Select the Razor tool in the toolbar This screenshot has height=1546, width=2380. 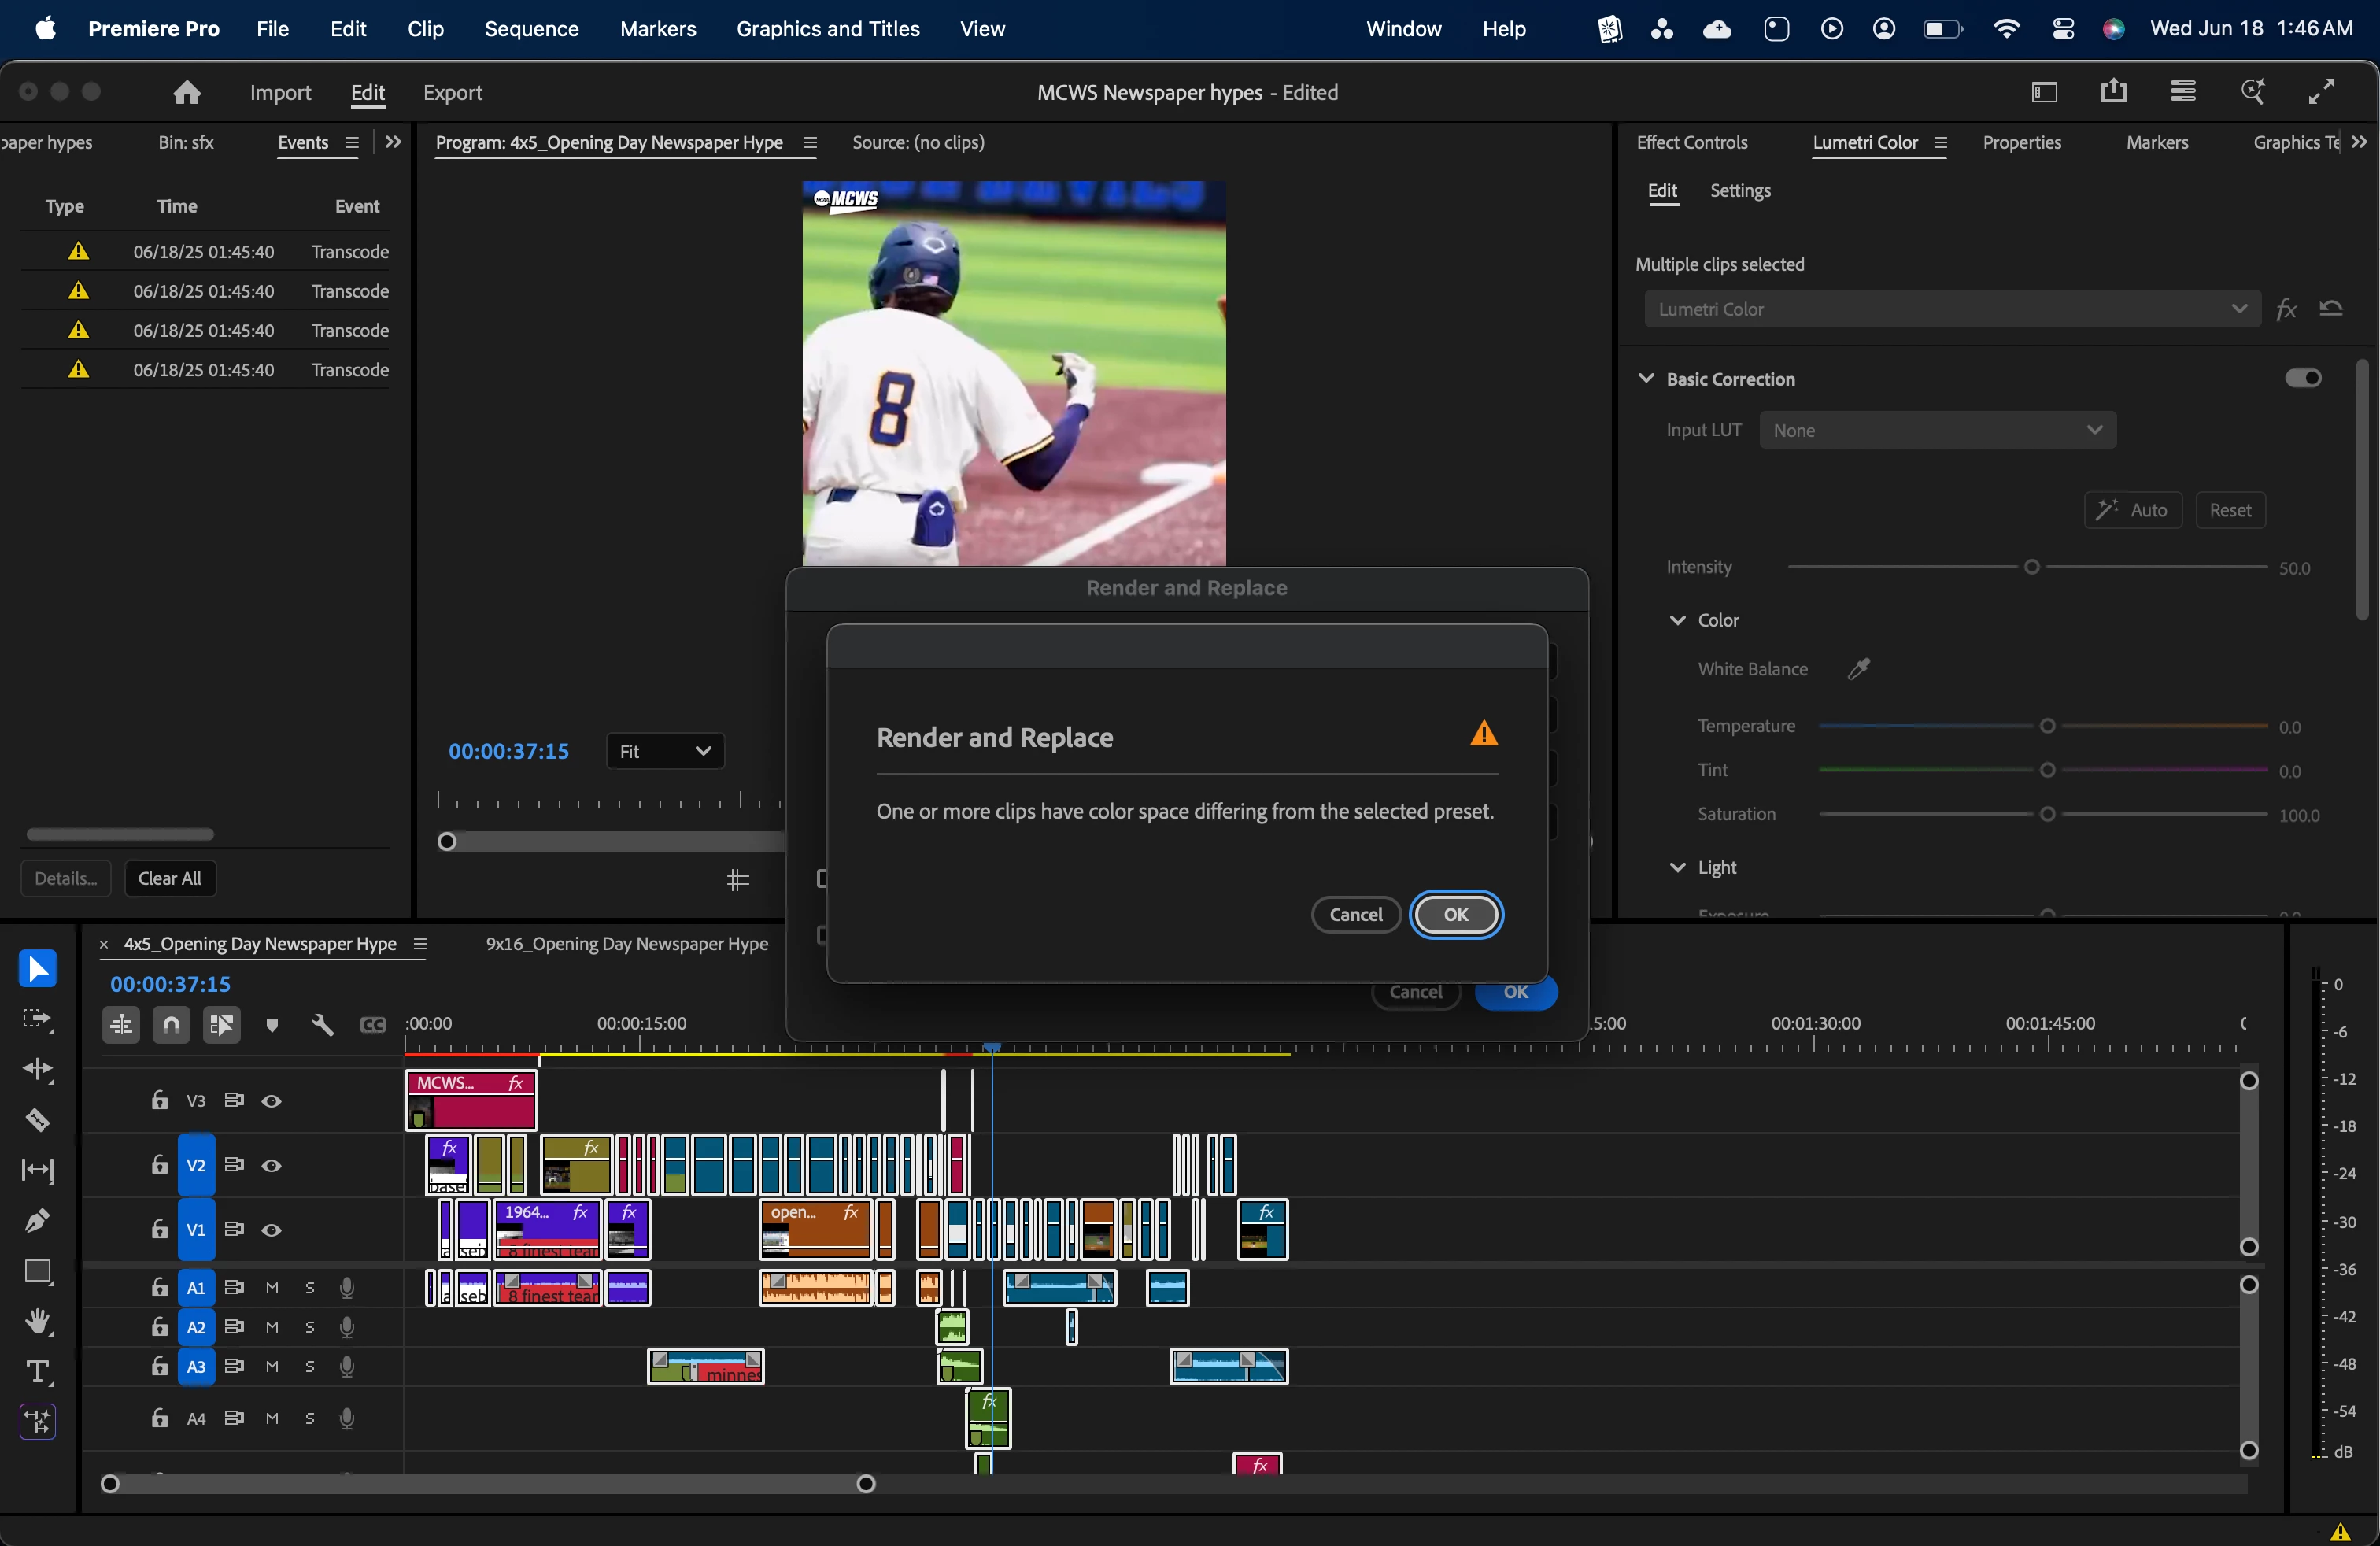tap(37, 1120)
